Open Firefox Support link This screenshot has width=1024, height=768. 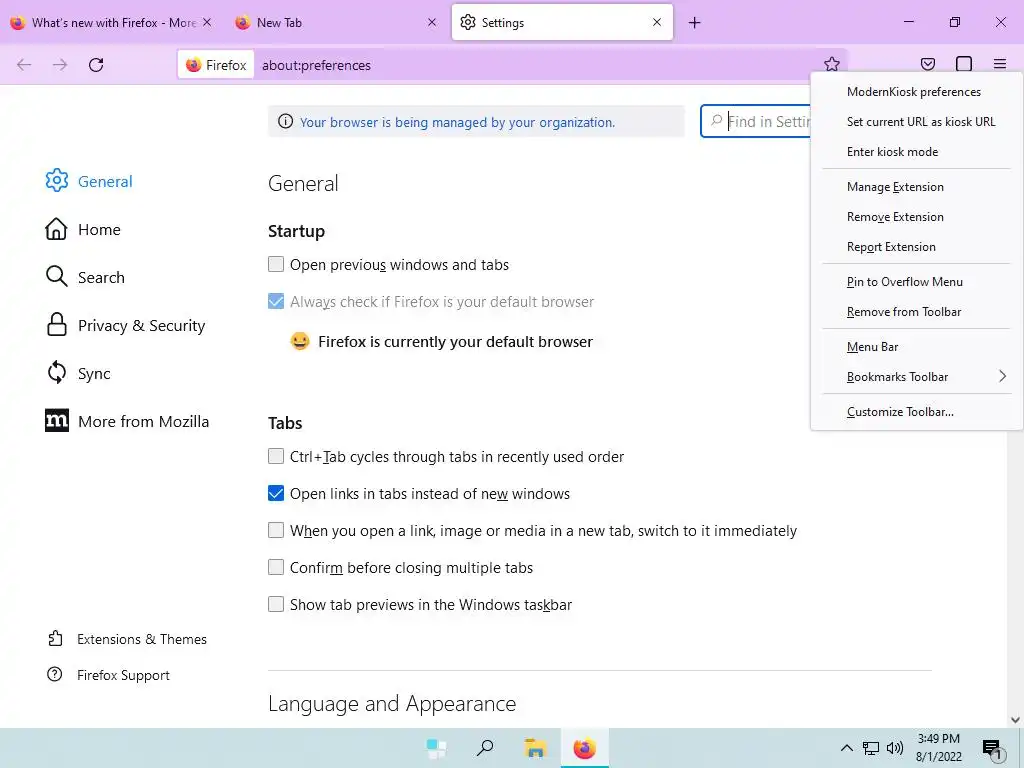tap(108, 675)
